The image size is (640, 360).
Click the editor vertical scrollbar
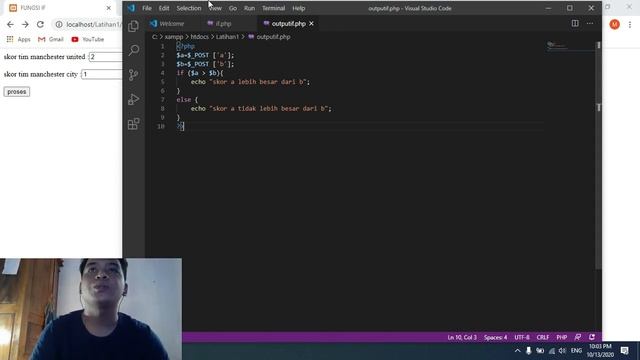598,155
